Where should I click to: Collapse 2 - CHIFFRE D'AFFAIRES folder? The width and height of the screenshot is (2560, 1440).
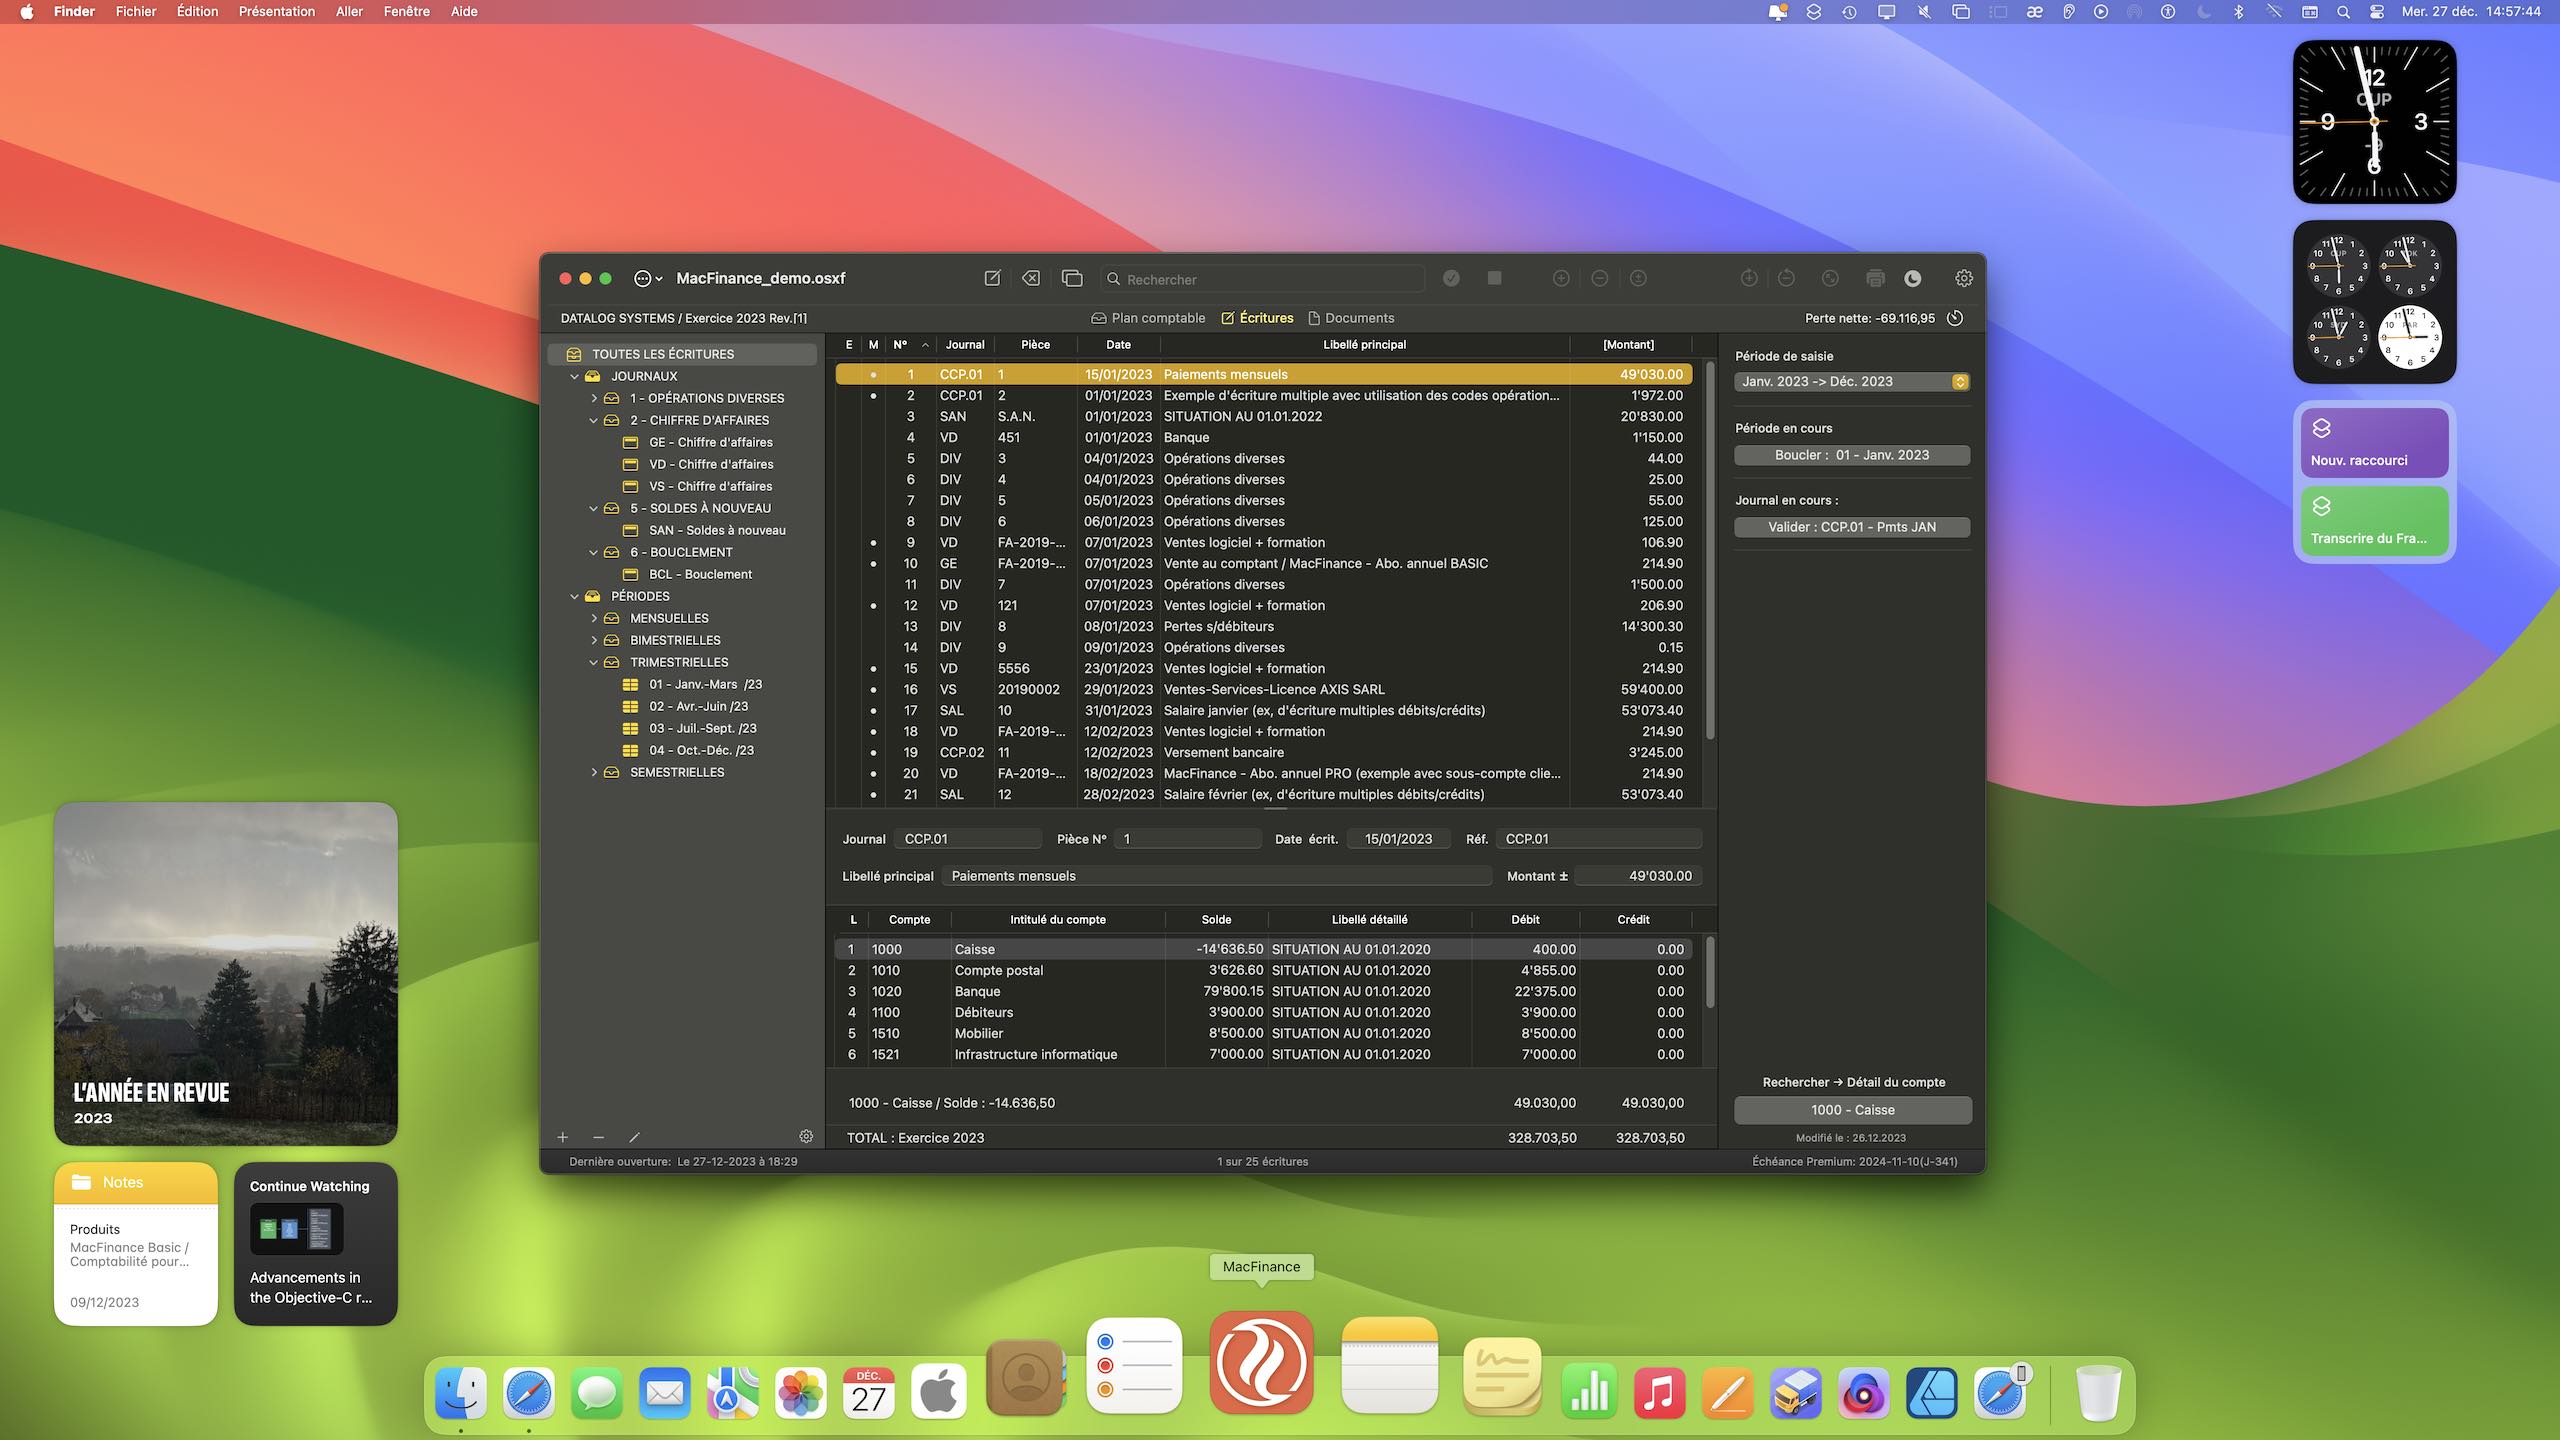click(x=594, y=420)
